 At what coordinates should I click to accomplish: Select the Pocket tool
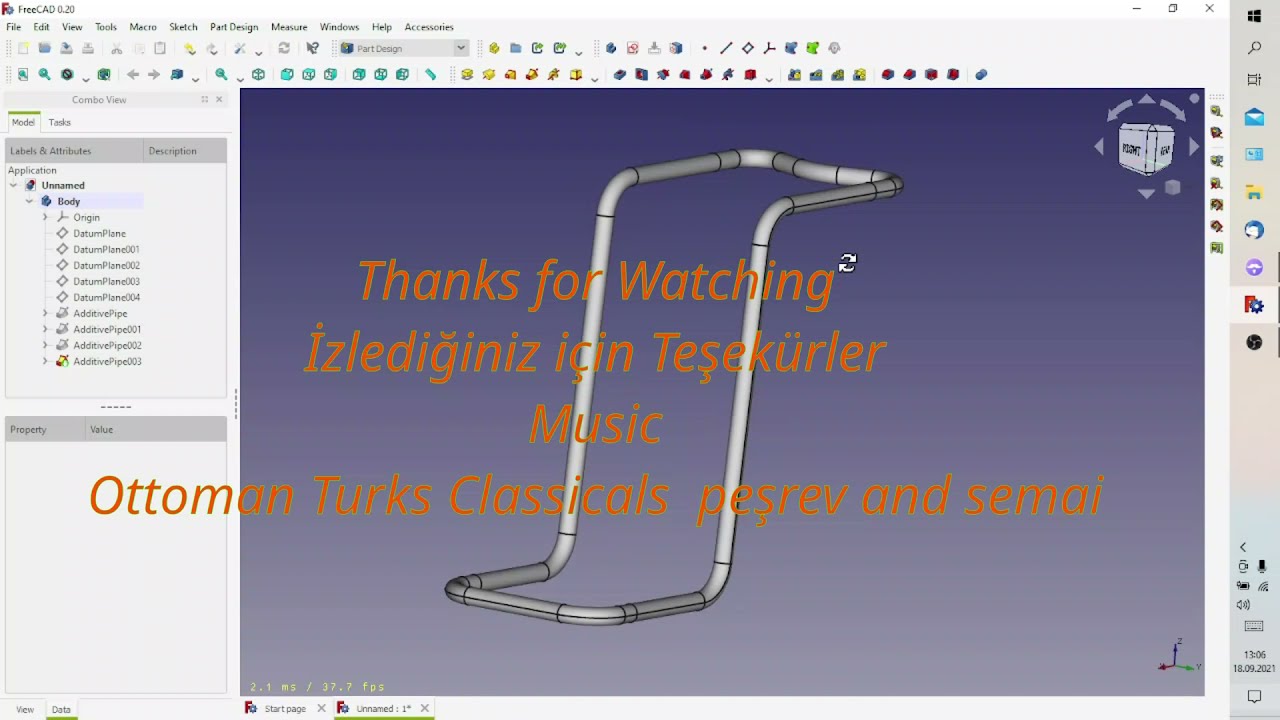[619, 74]
